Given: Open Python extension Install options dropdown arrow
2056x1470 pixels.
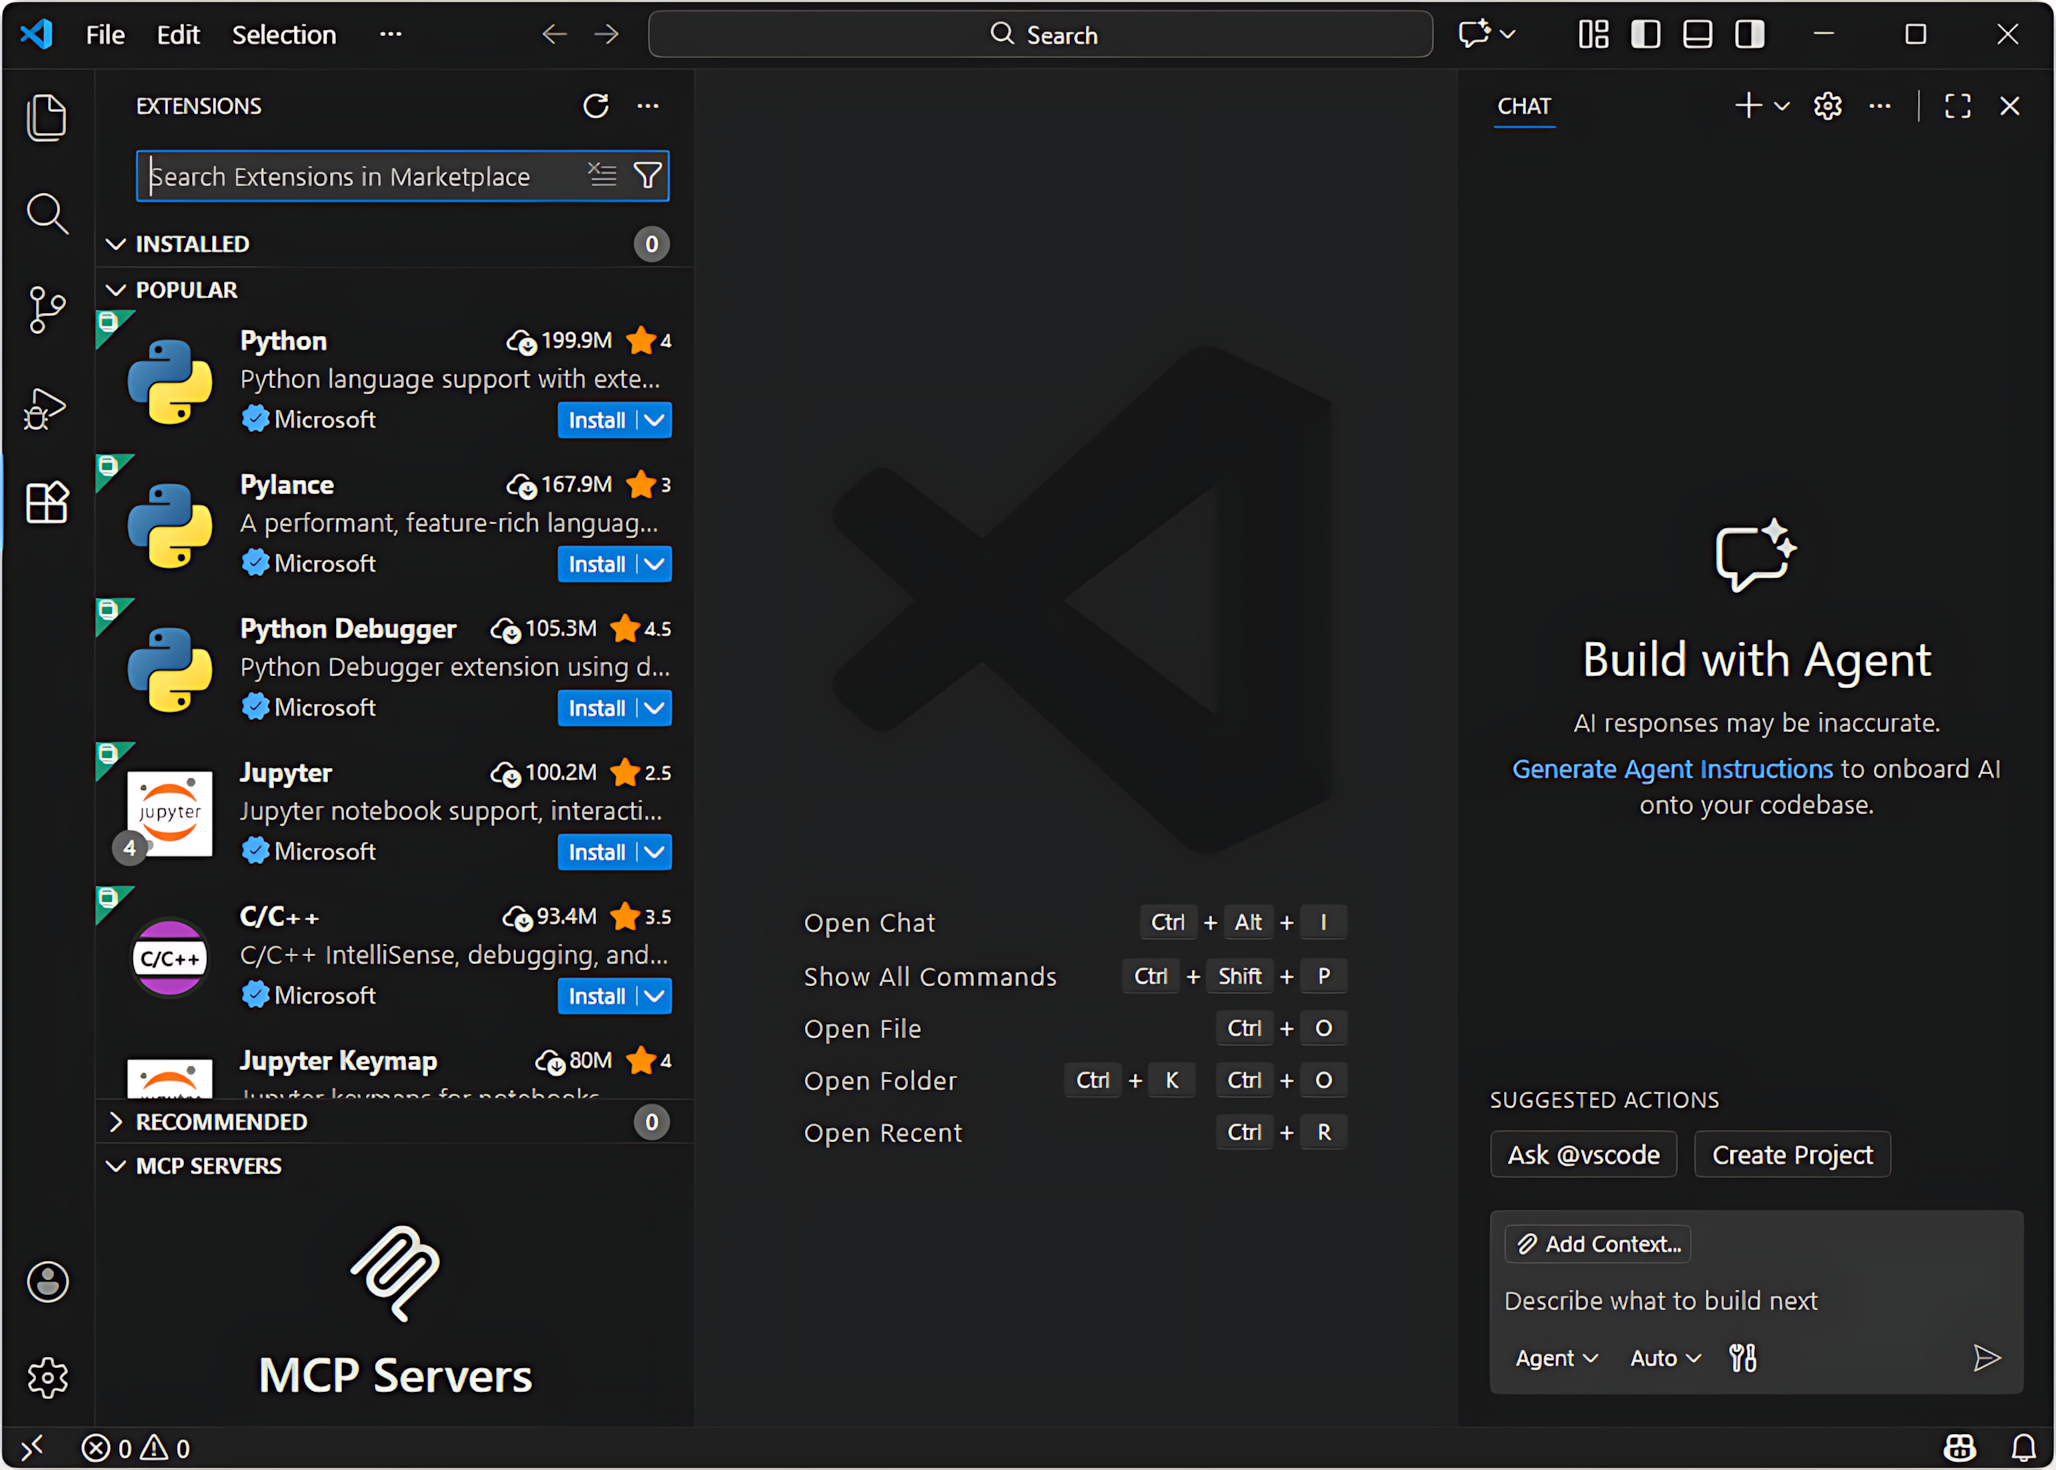Looking at the screenshot, I should (x=655, y=421).
